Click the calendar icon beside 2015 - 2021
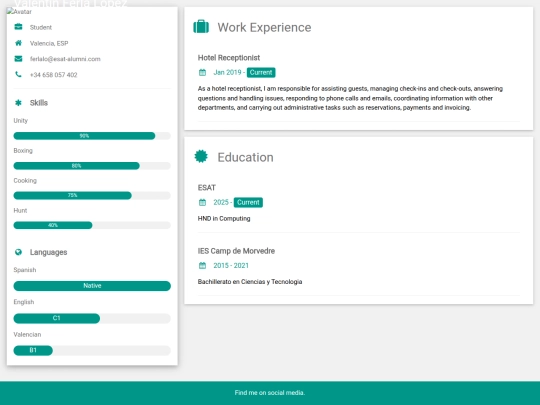Screen dimensions: 540x405 [202, 266]
